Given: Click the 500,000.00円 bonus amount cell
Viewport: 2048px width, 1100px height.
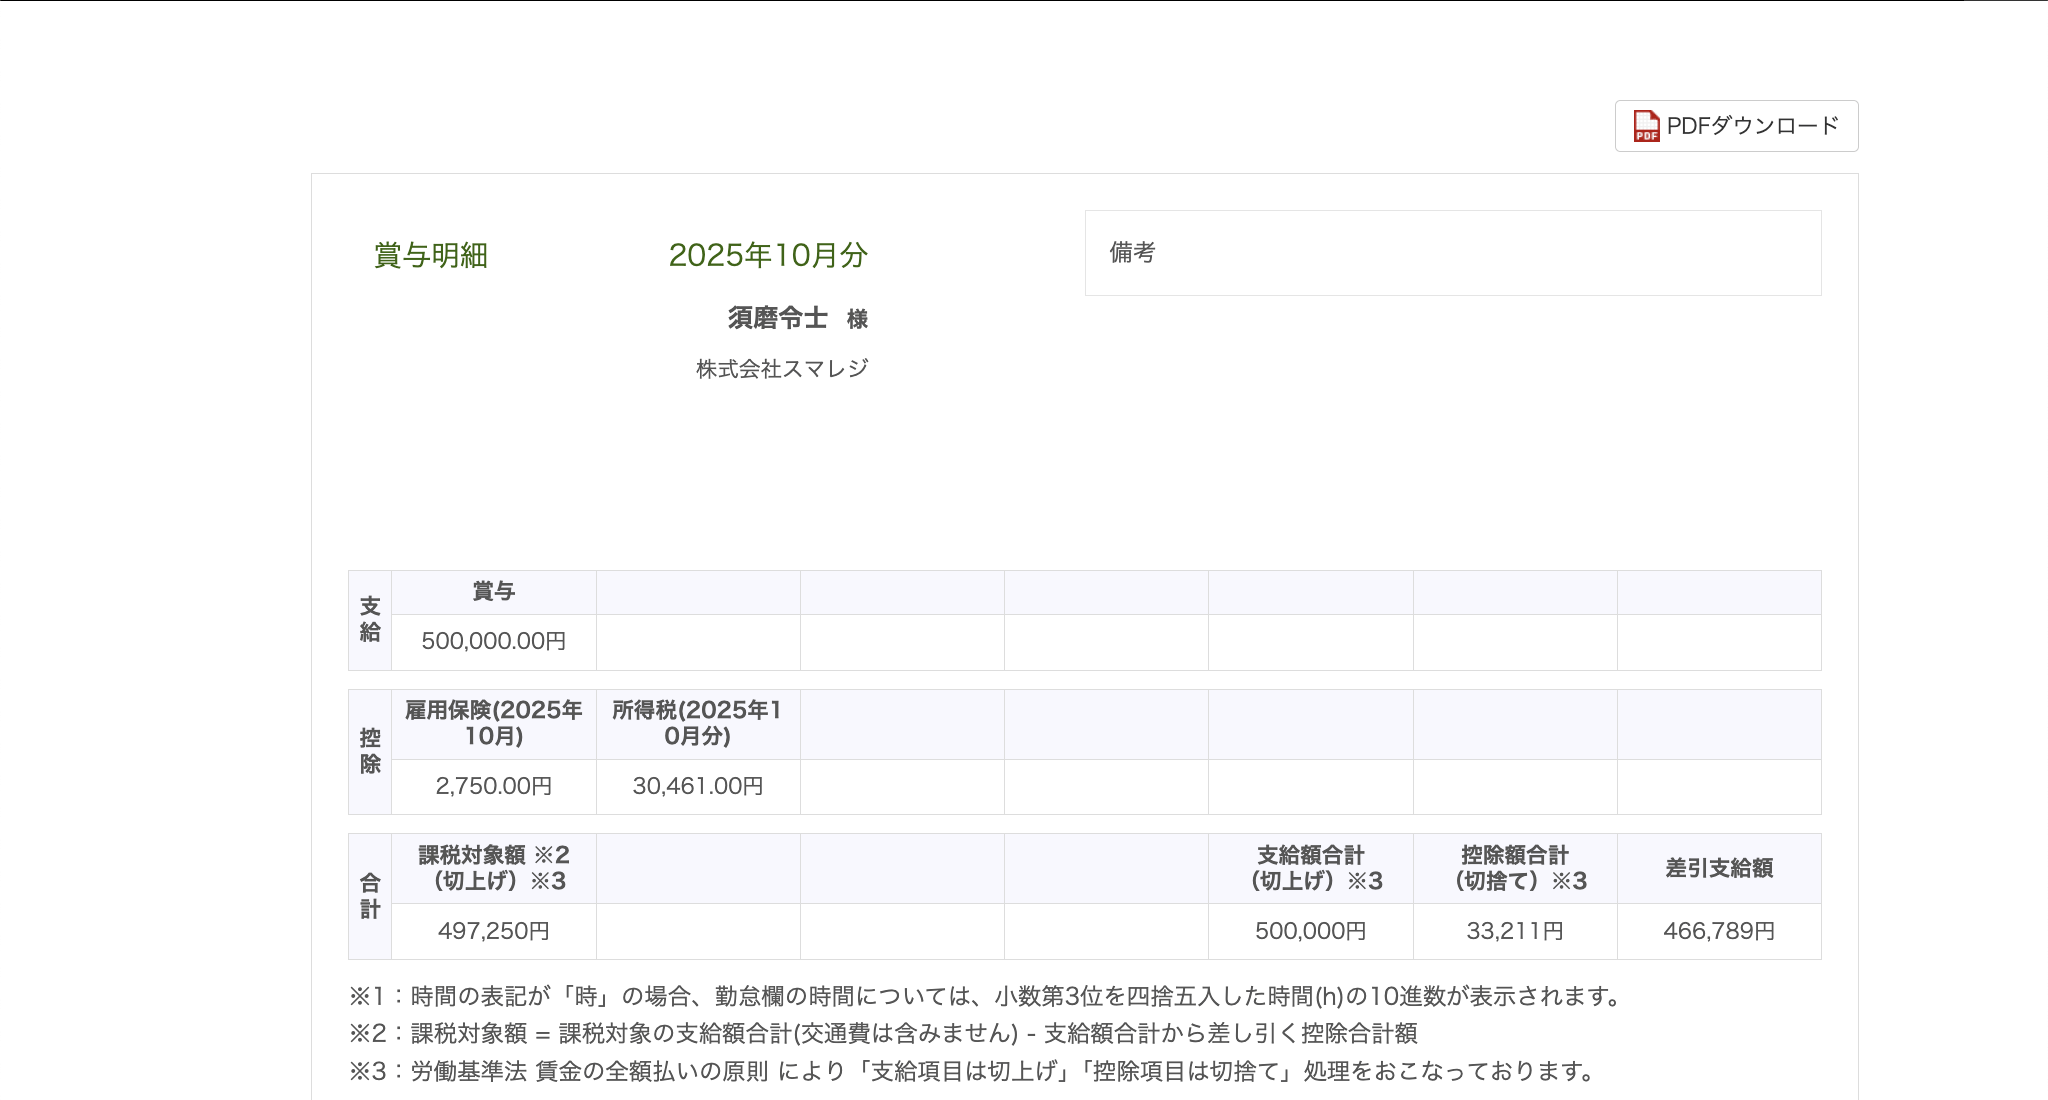Looking at the screenshot, I should point(492,642).
